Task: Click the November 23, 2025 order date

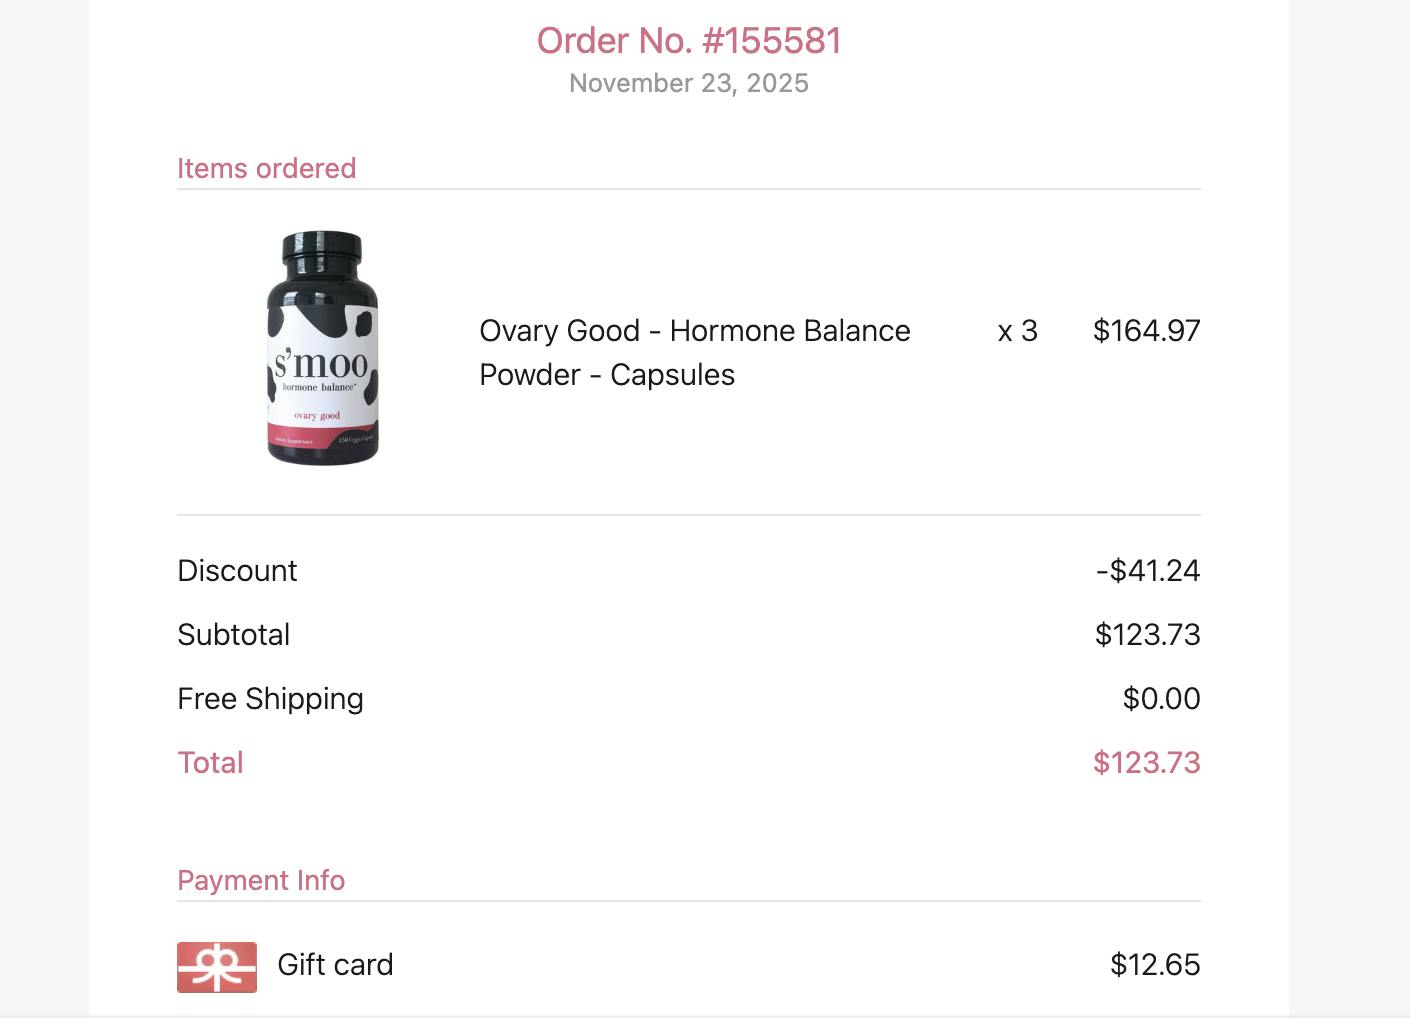Action: pos(689,83)
